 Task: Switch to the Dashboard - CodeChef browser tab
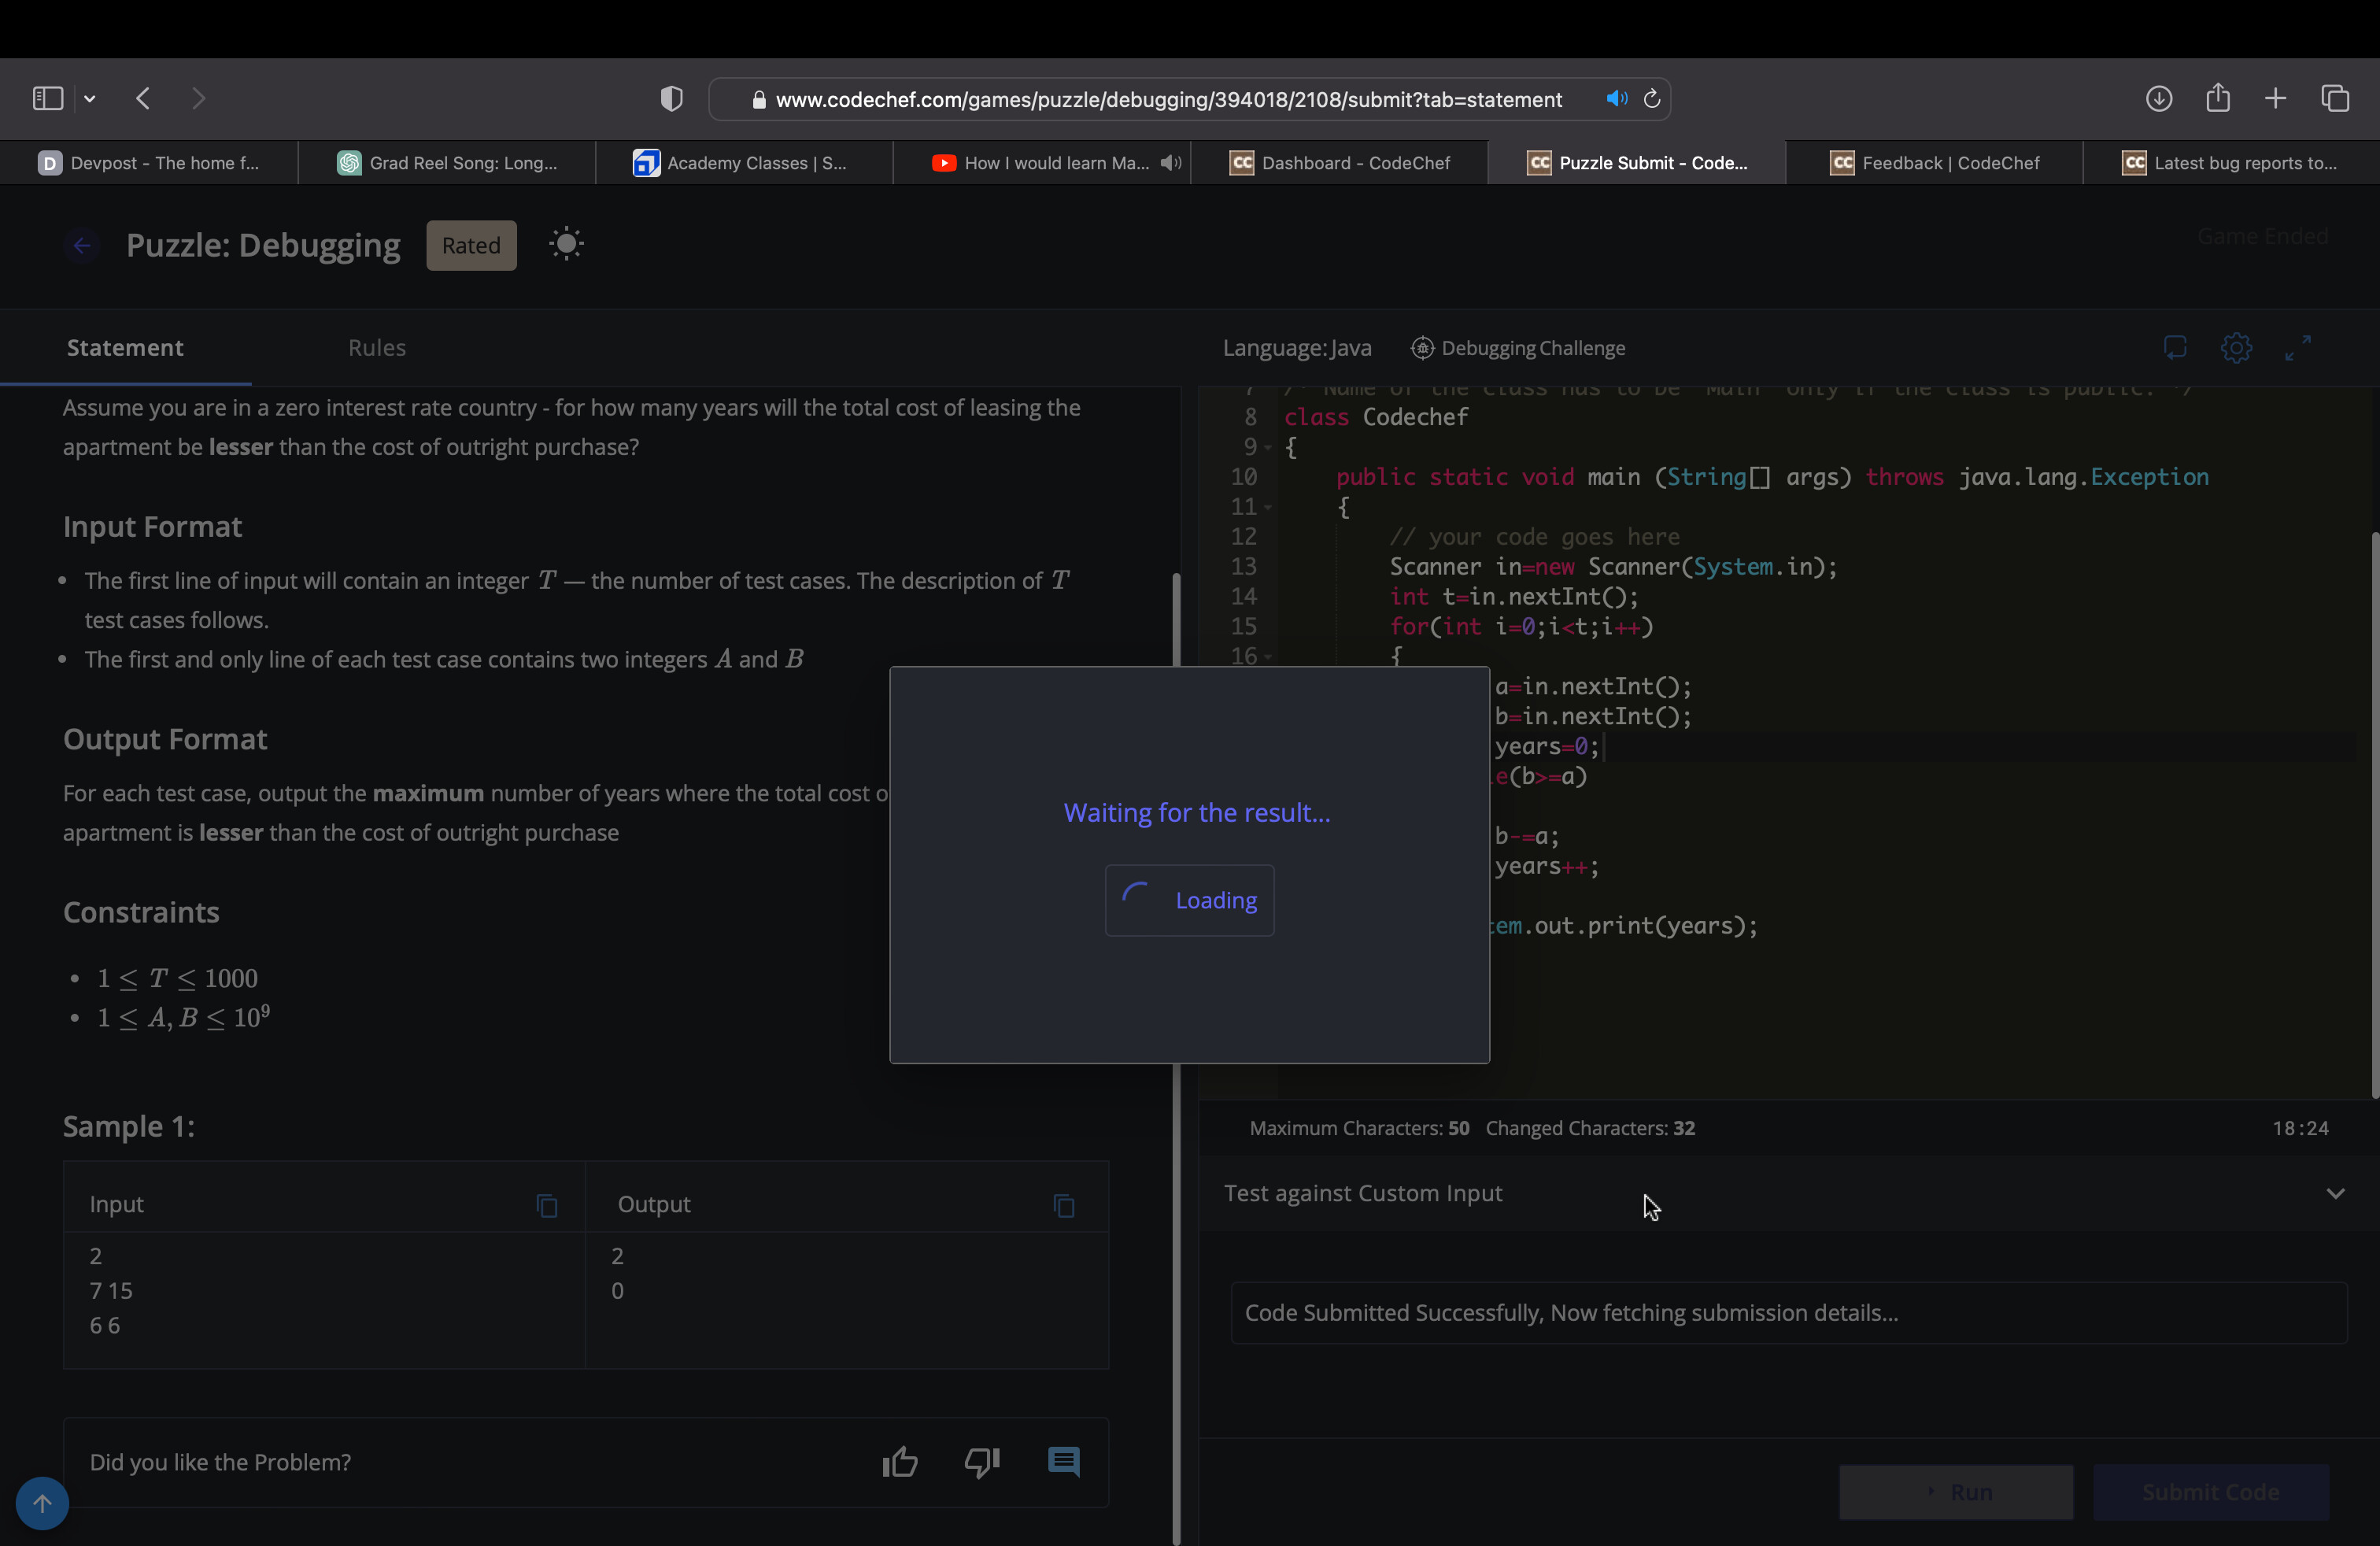(x=1340, y=163)
